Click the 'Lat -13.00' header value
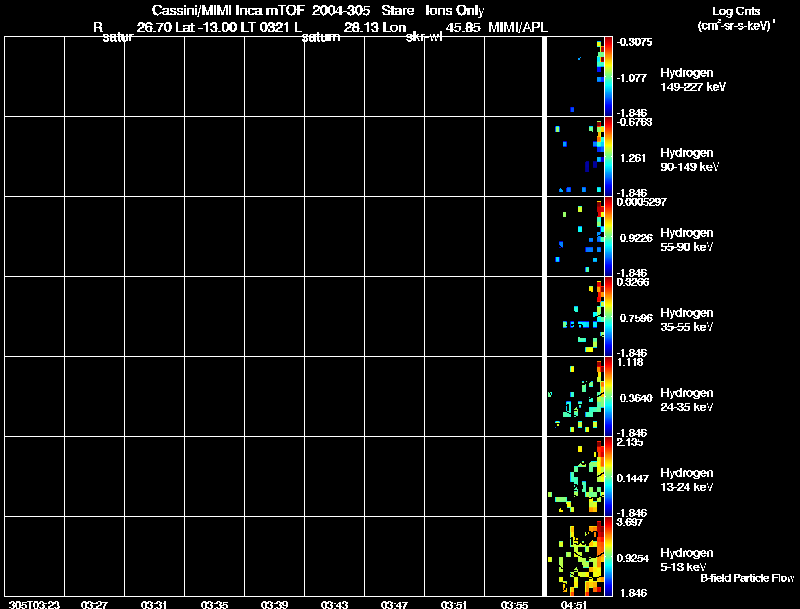Viewport: 800px width, 609px height. pyautogui.click(x=208, y=28)
